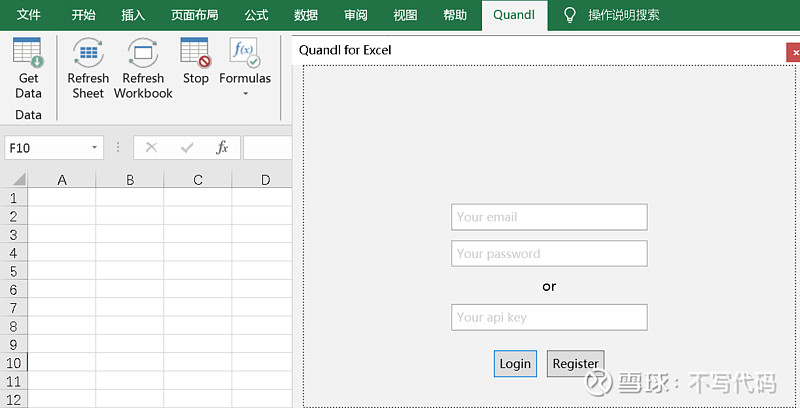800x408 pixels.
Task: Click the Get Data icon
Action: (28, 53)
